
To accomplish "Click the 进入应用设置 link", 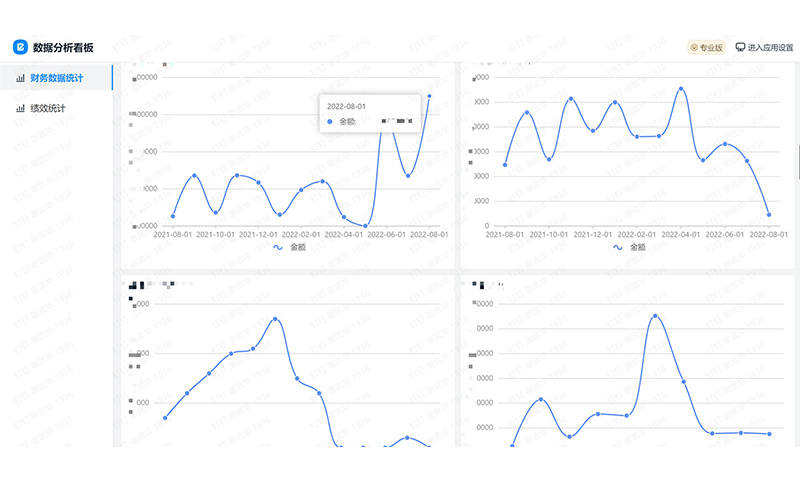I will [770, 47].
